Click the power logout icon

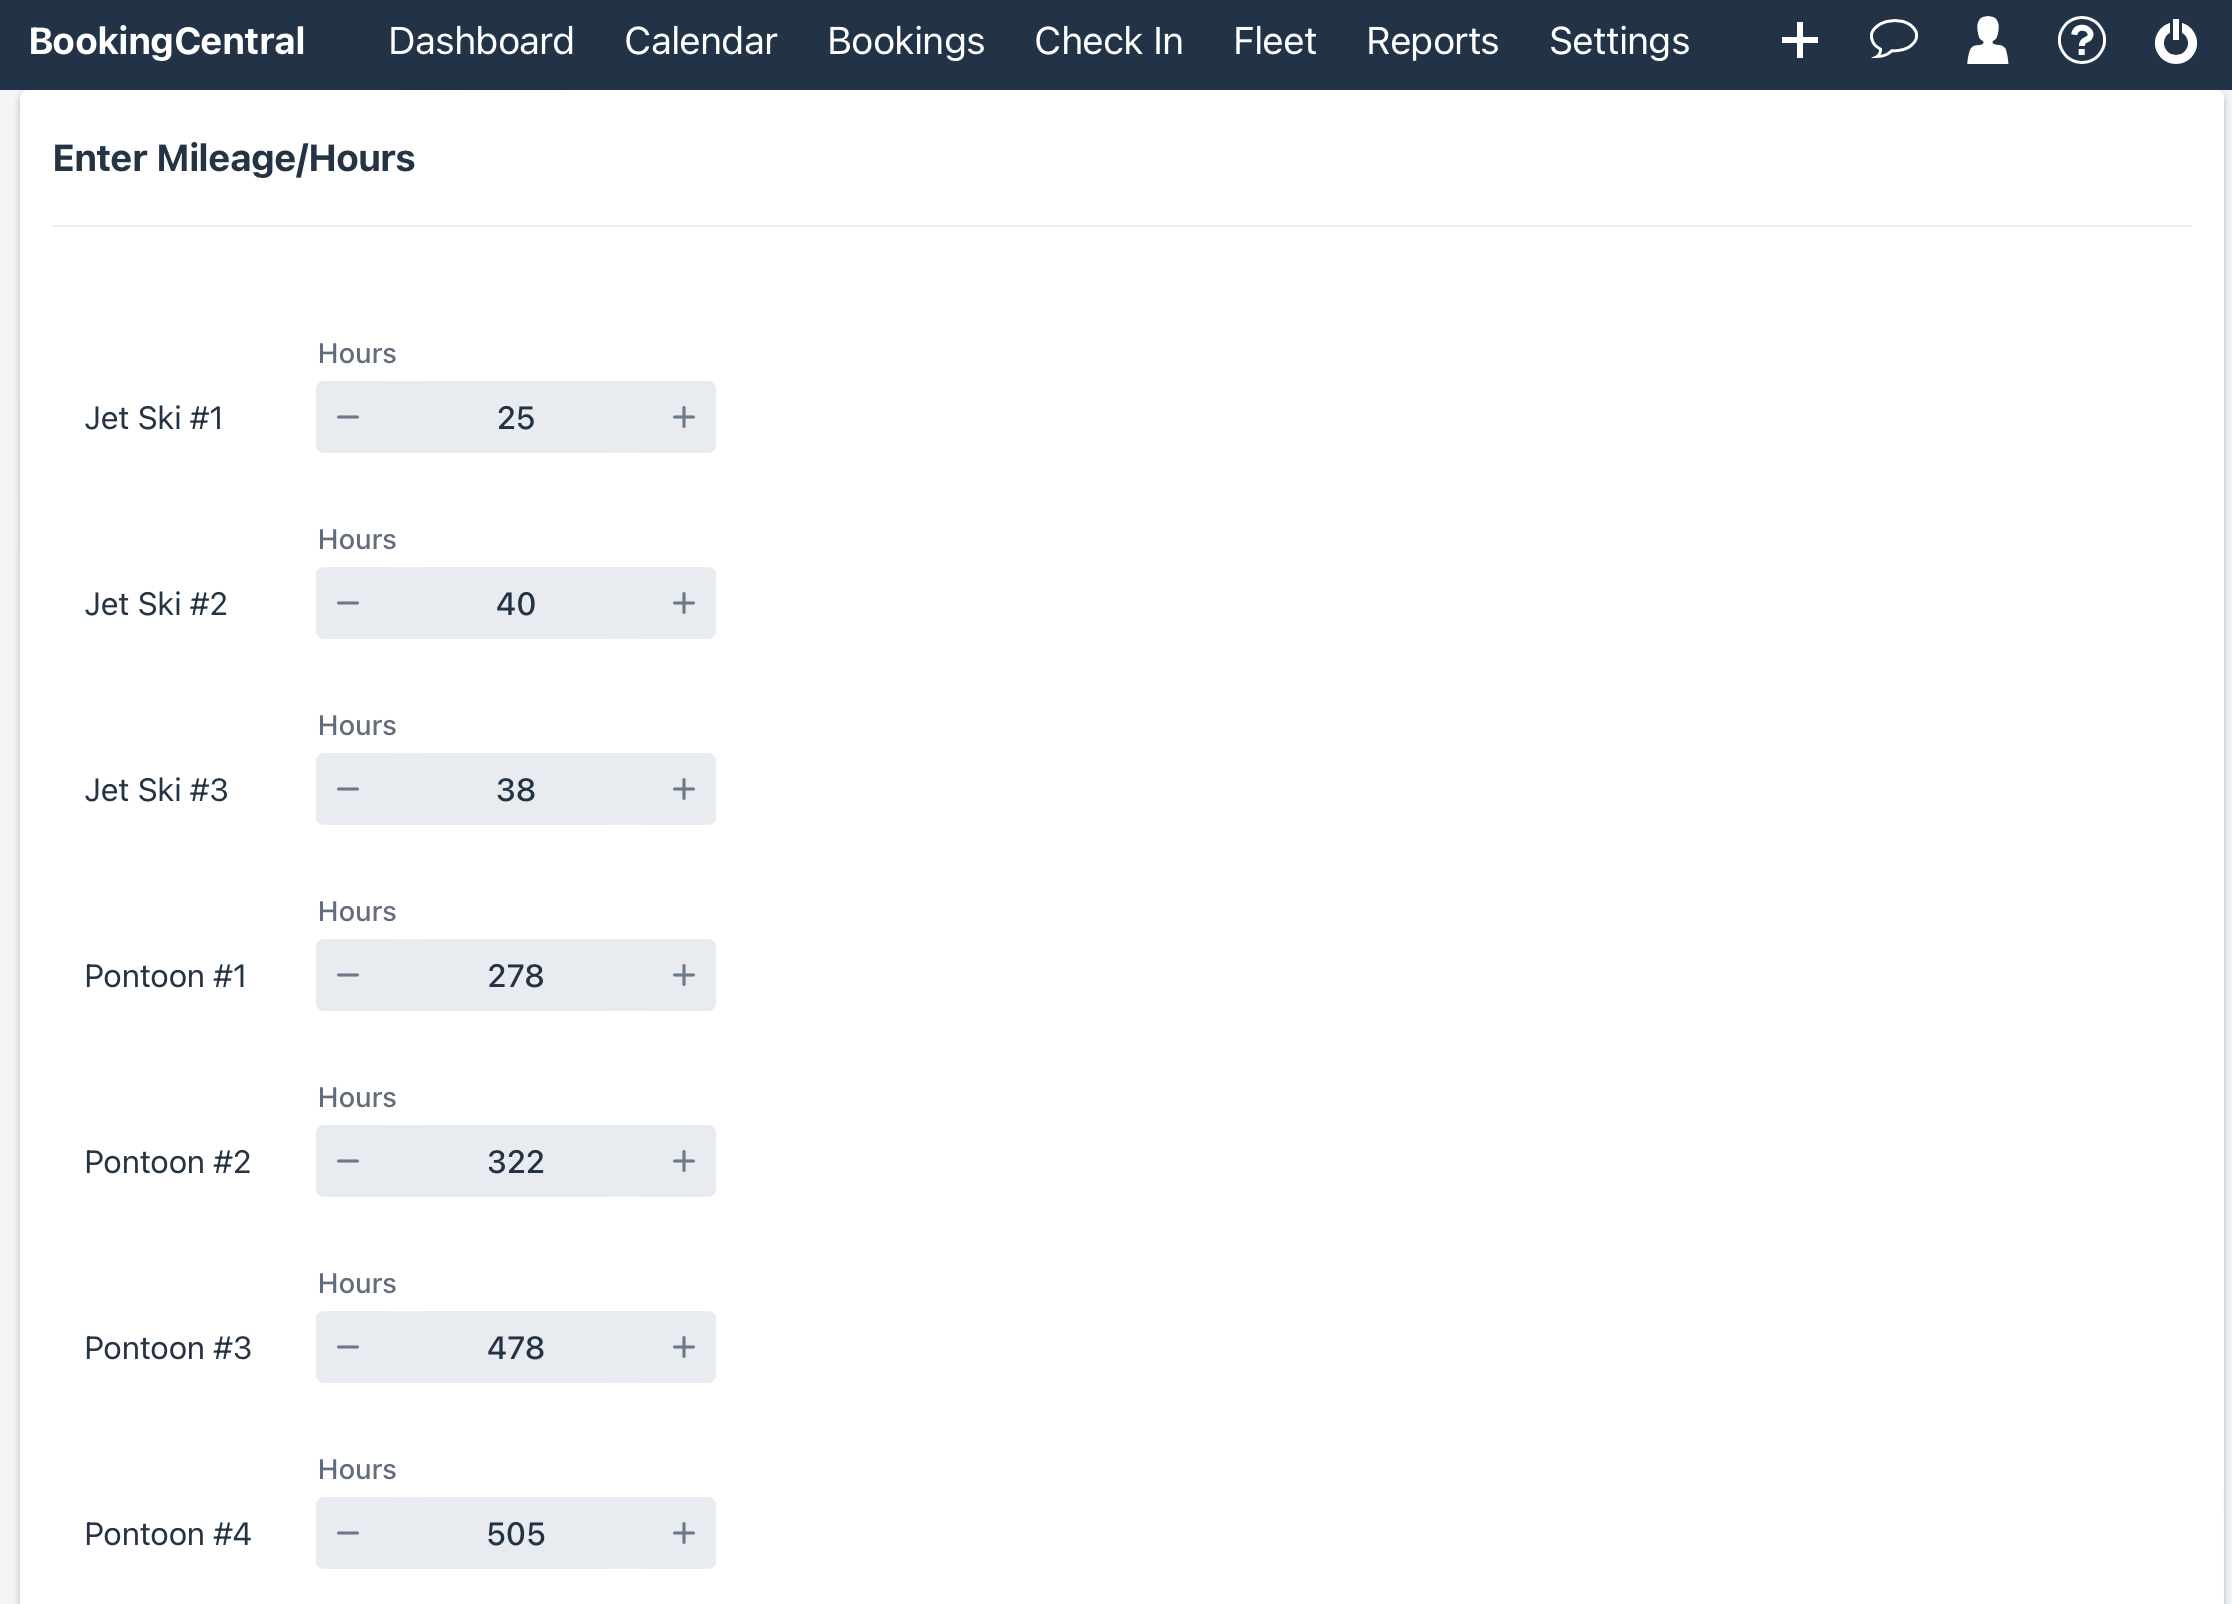point(2175,41)
